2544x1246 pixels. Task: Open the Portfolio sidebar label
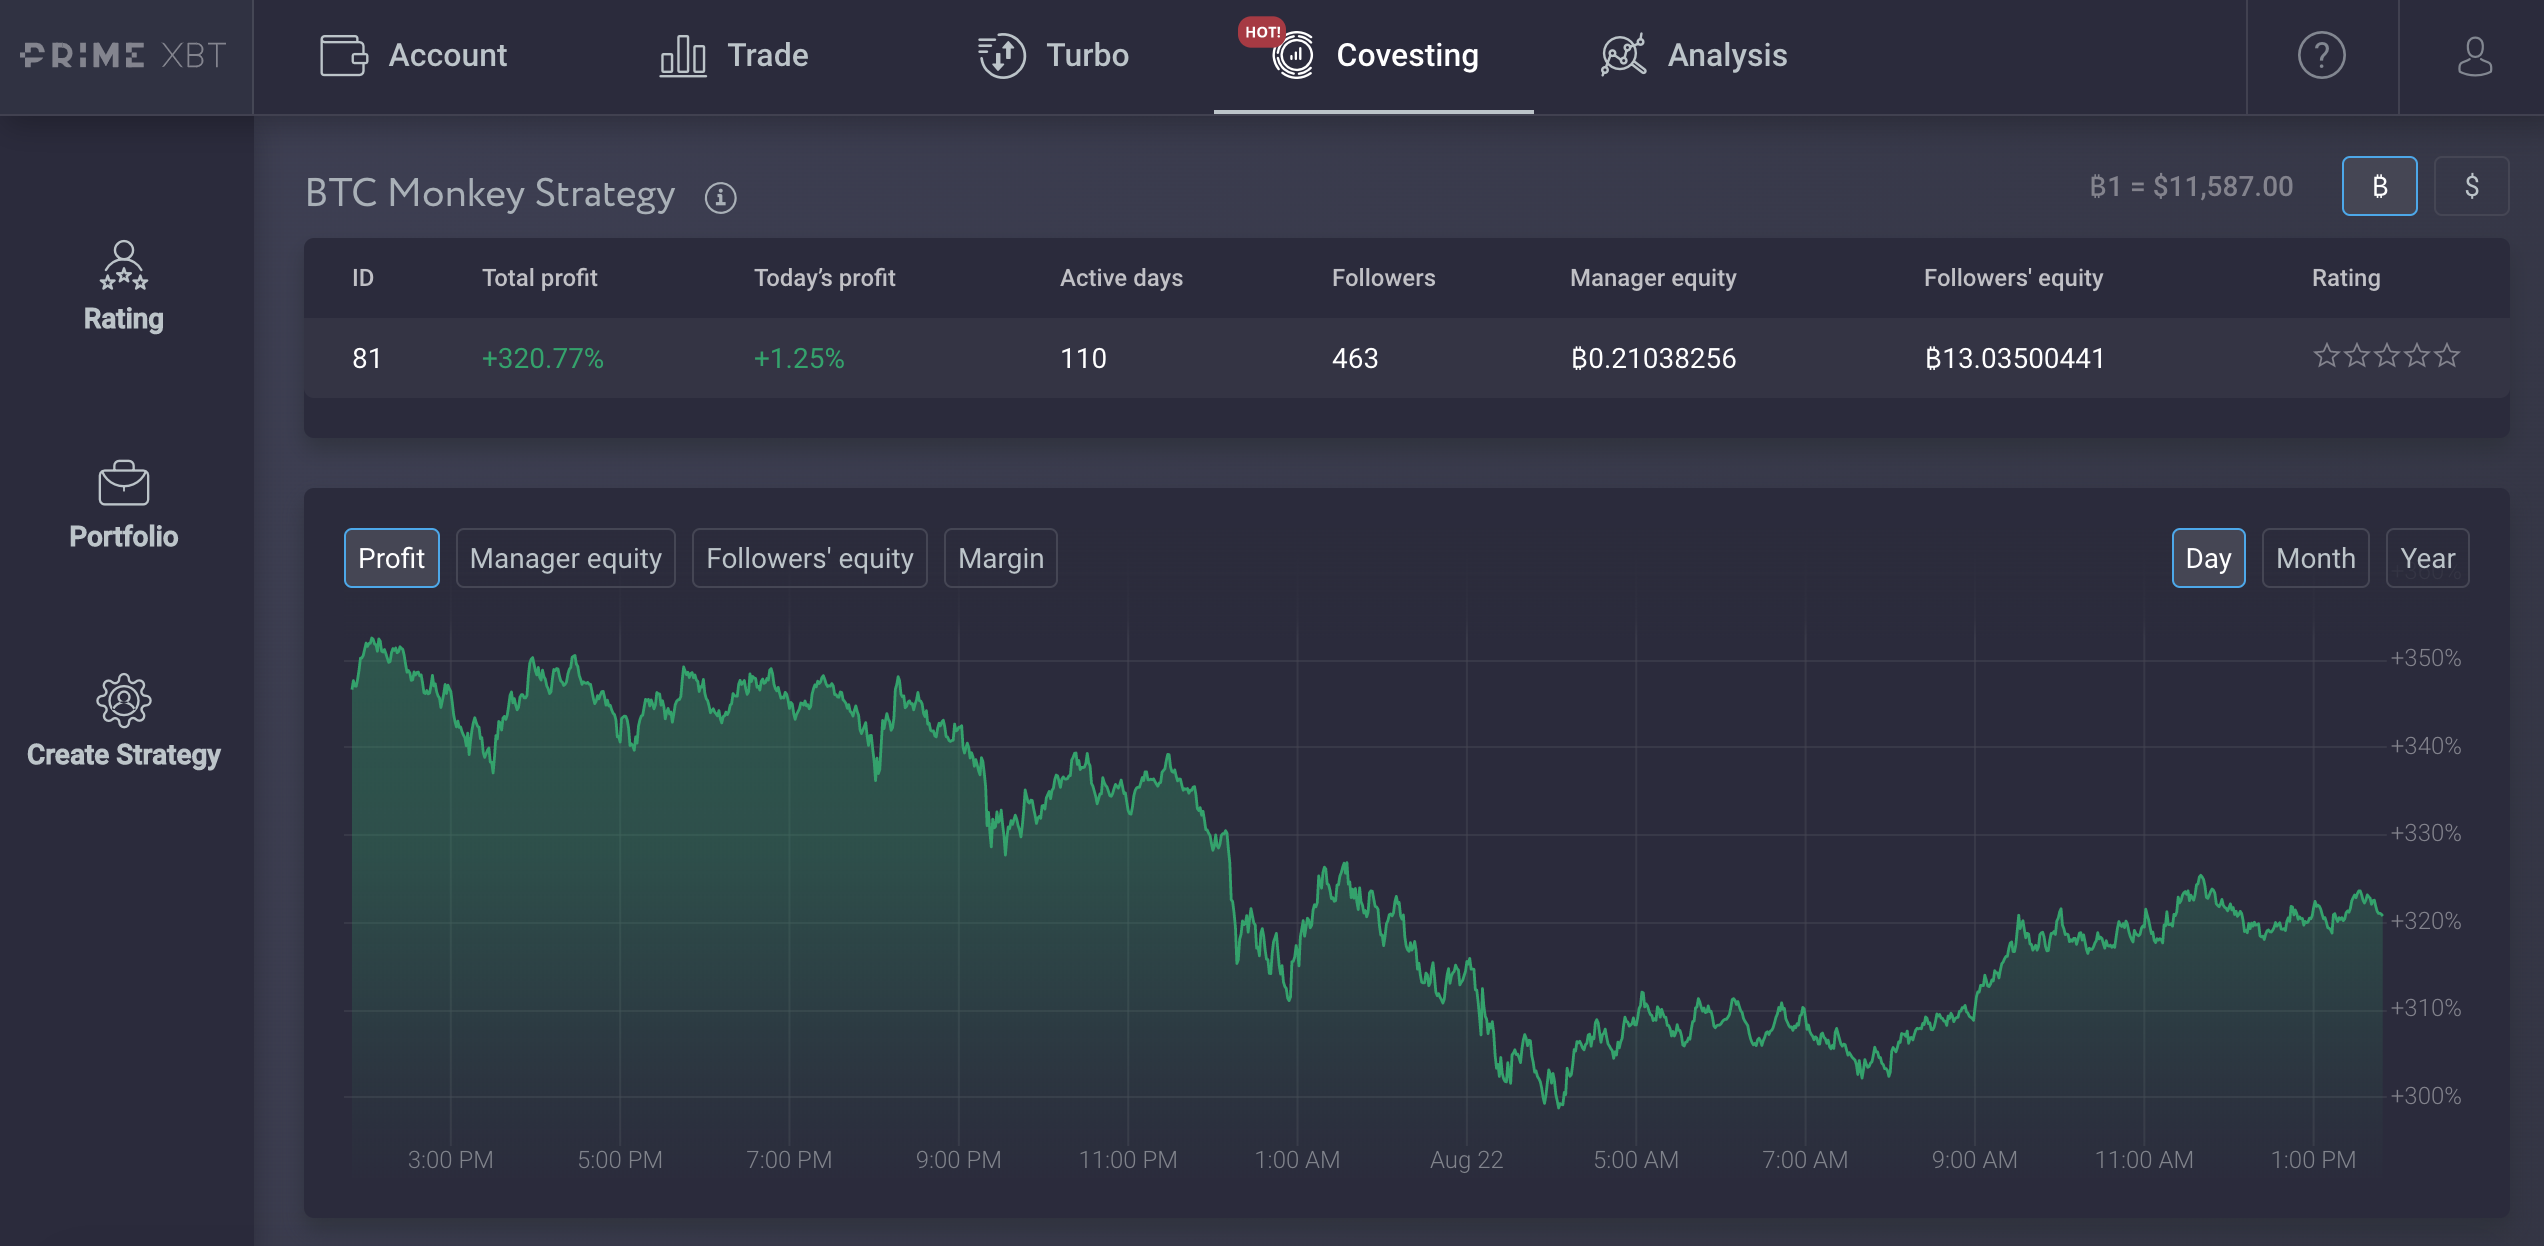[124, 536]
